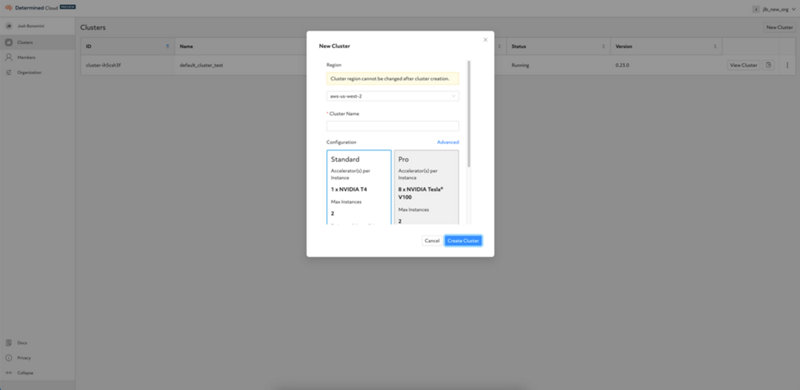Open the Clusters sidebar icon
The image size is (800, 390).
(x=9, y=42)
